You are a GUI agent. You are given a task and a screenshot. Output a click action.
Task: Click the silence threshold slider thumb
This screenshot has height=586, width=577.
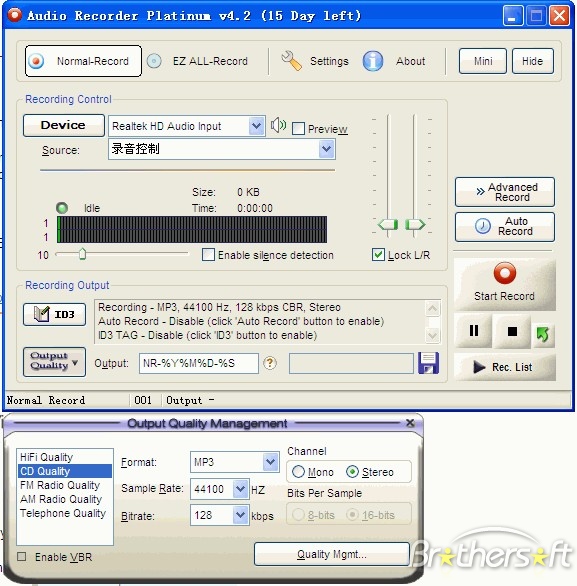pyautogui.click(x=82, y=254)
